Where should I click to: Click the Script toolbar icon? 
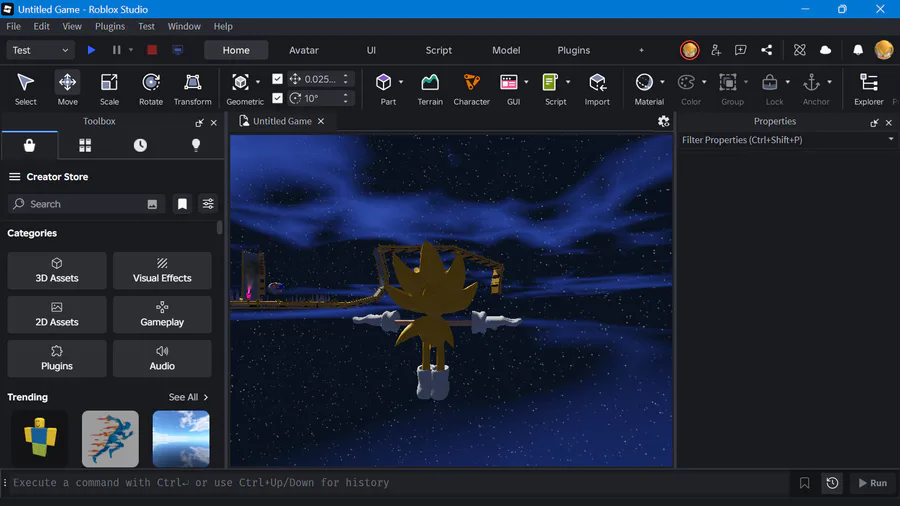point(550,83)
